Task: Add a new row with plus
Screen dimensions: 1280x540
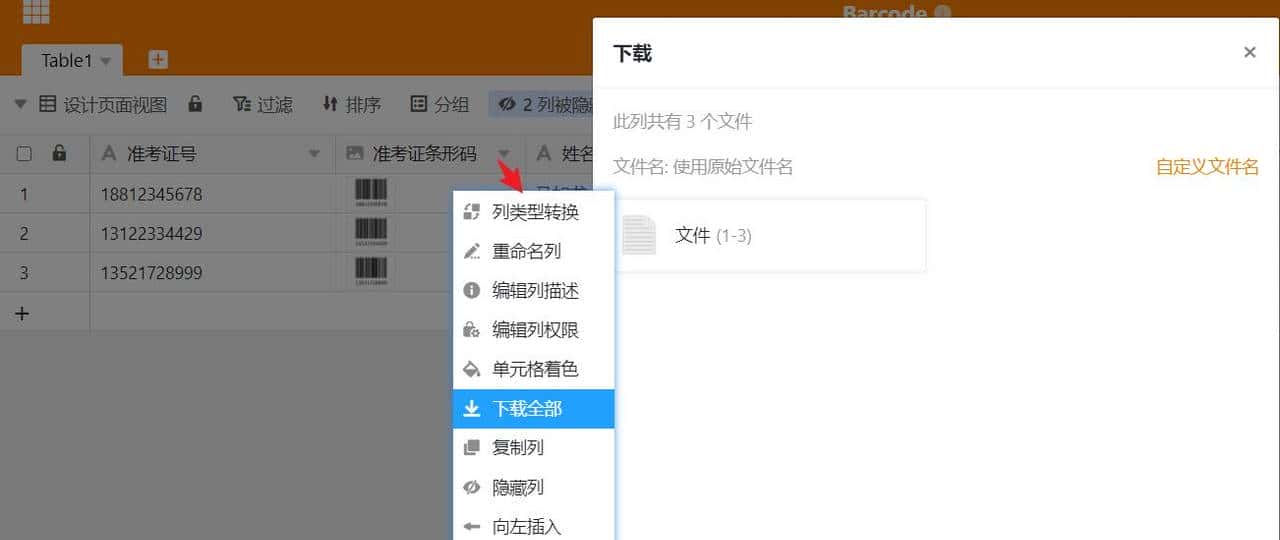Action: (x=22, y=313)
